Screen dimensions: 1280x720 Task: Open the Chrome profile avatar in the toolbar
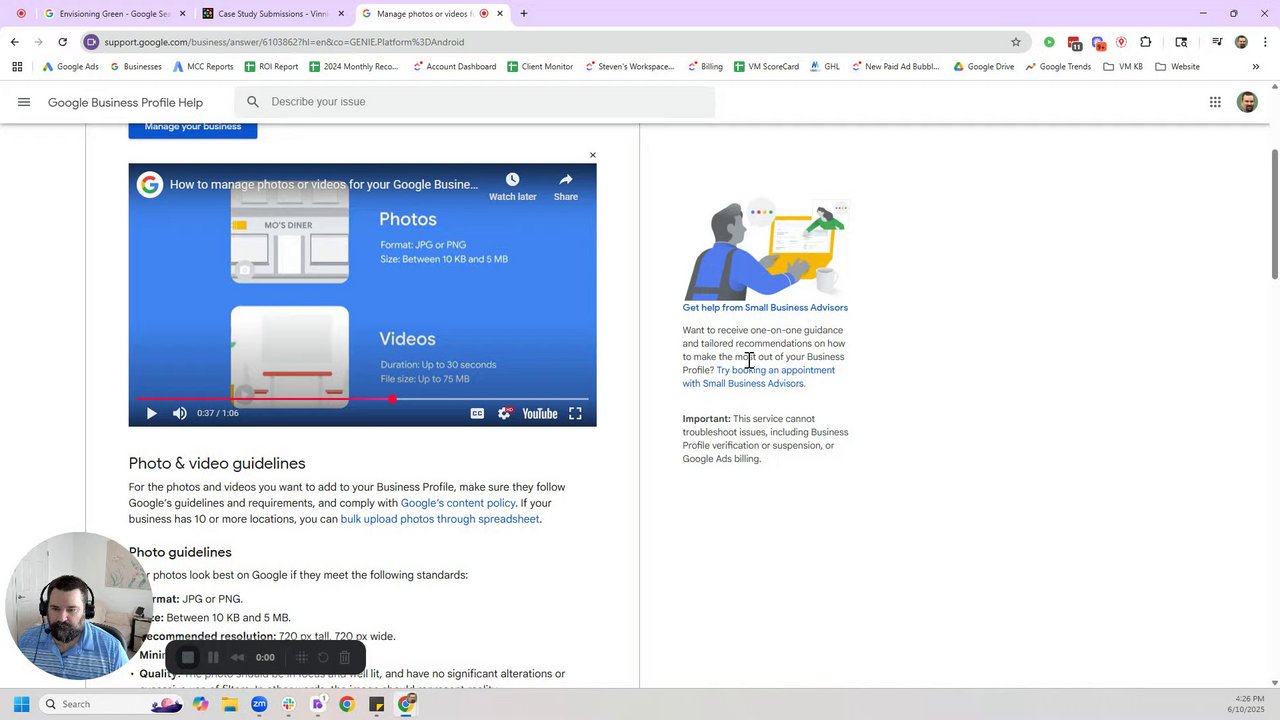coord(1241,42)
